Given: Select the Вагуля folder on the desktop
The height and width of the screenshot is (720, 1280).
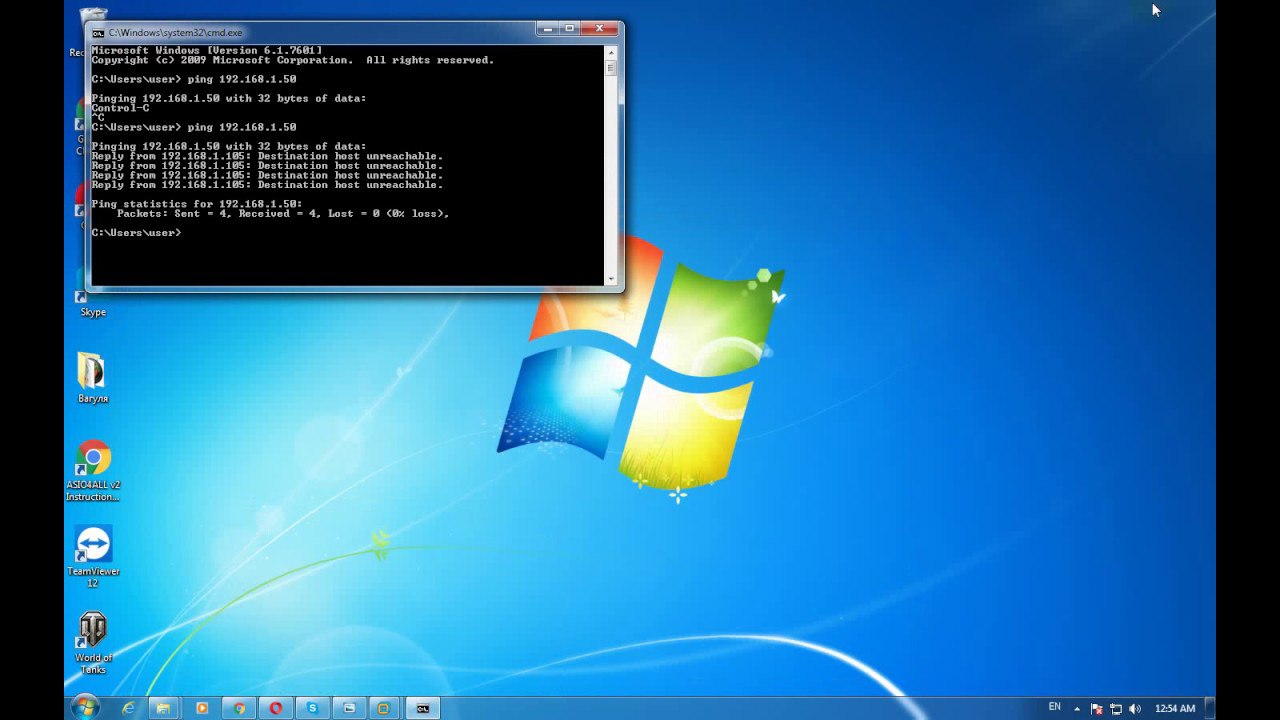Looking at the screenshot, I should pos(93,378).
